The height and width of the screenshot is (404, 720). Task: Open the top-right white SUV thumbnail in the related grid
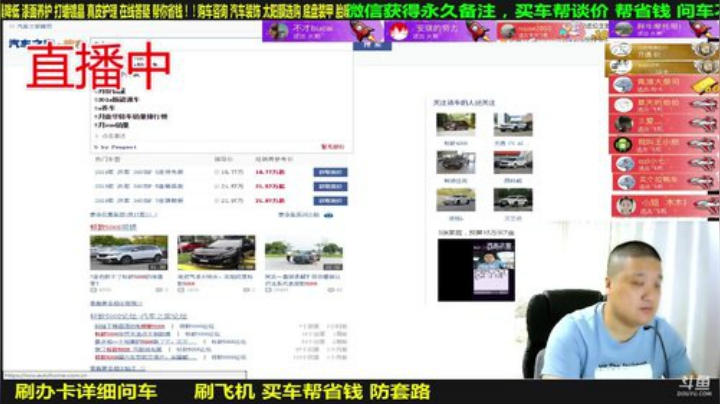[513, 124]
